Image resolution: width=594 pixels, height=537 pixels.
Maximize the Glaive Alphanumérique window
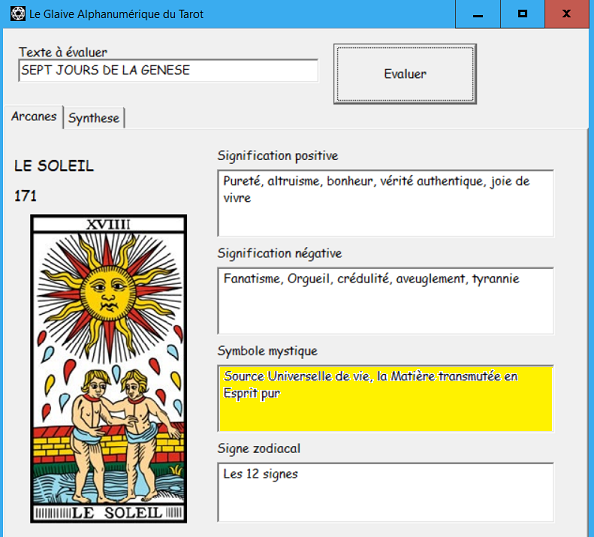point(522,14)
